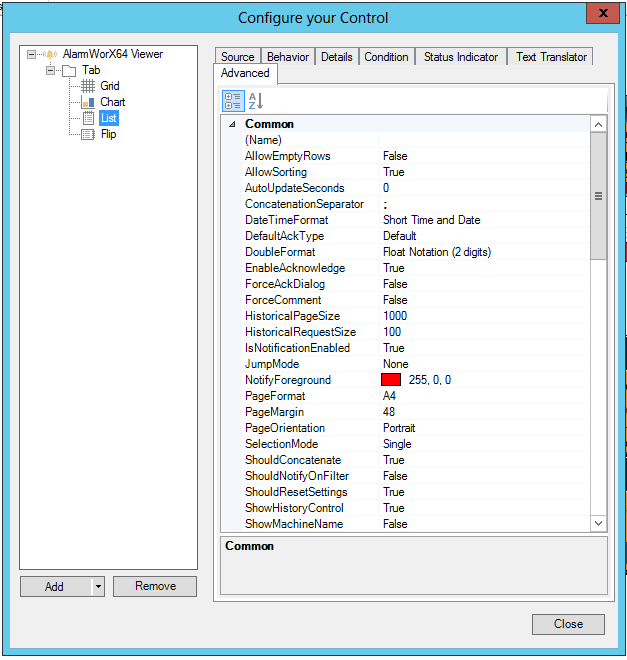Open the Add button dropdown arrow
The width and height of the screenshot is (627, 660).
98,587
